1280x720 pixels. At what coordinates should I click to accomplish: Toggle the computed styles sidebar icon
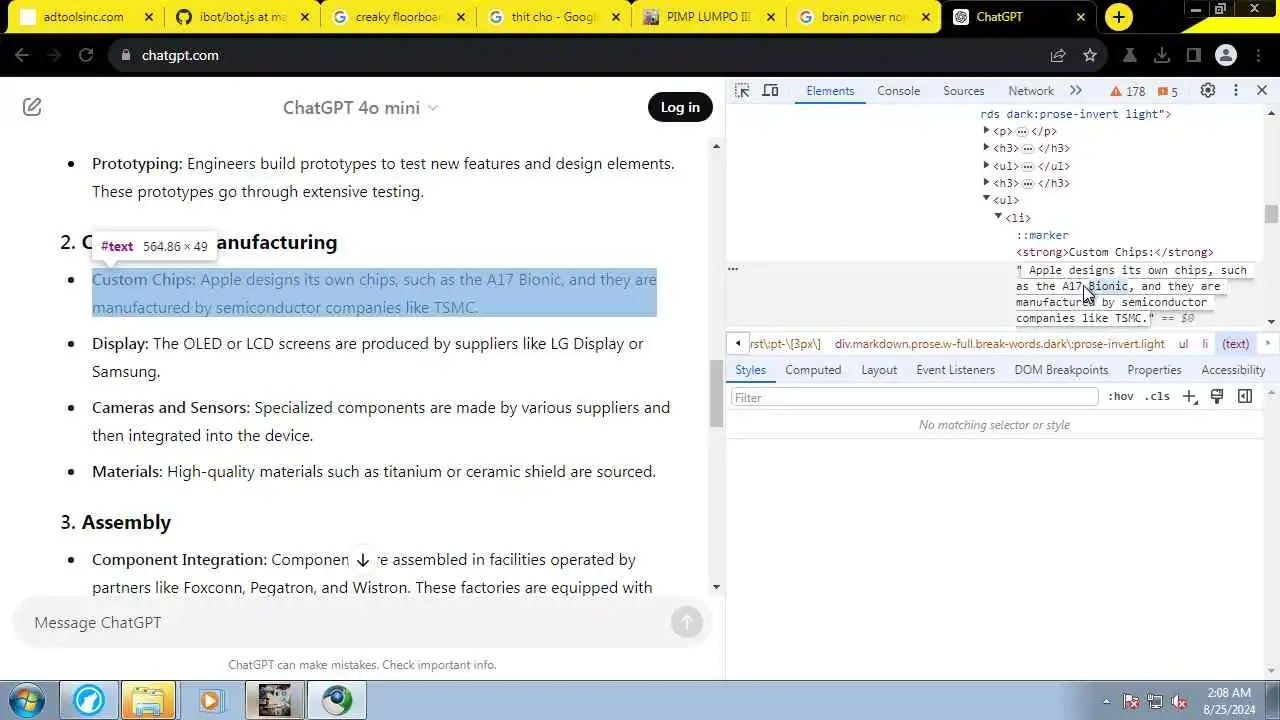(x=1245, y=397)
